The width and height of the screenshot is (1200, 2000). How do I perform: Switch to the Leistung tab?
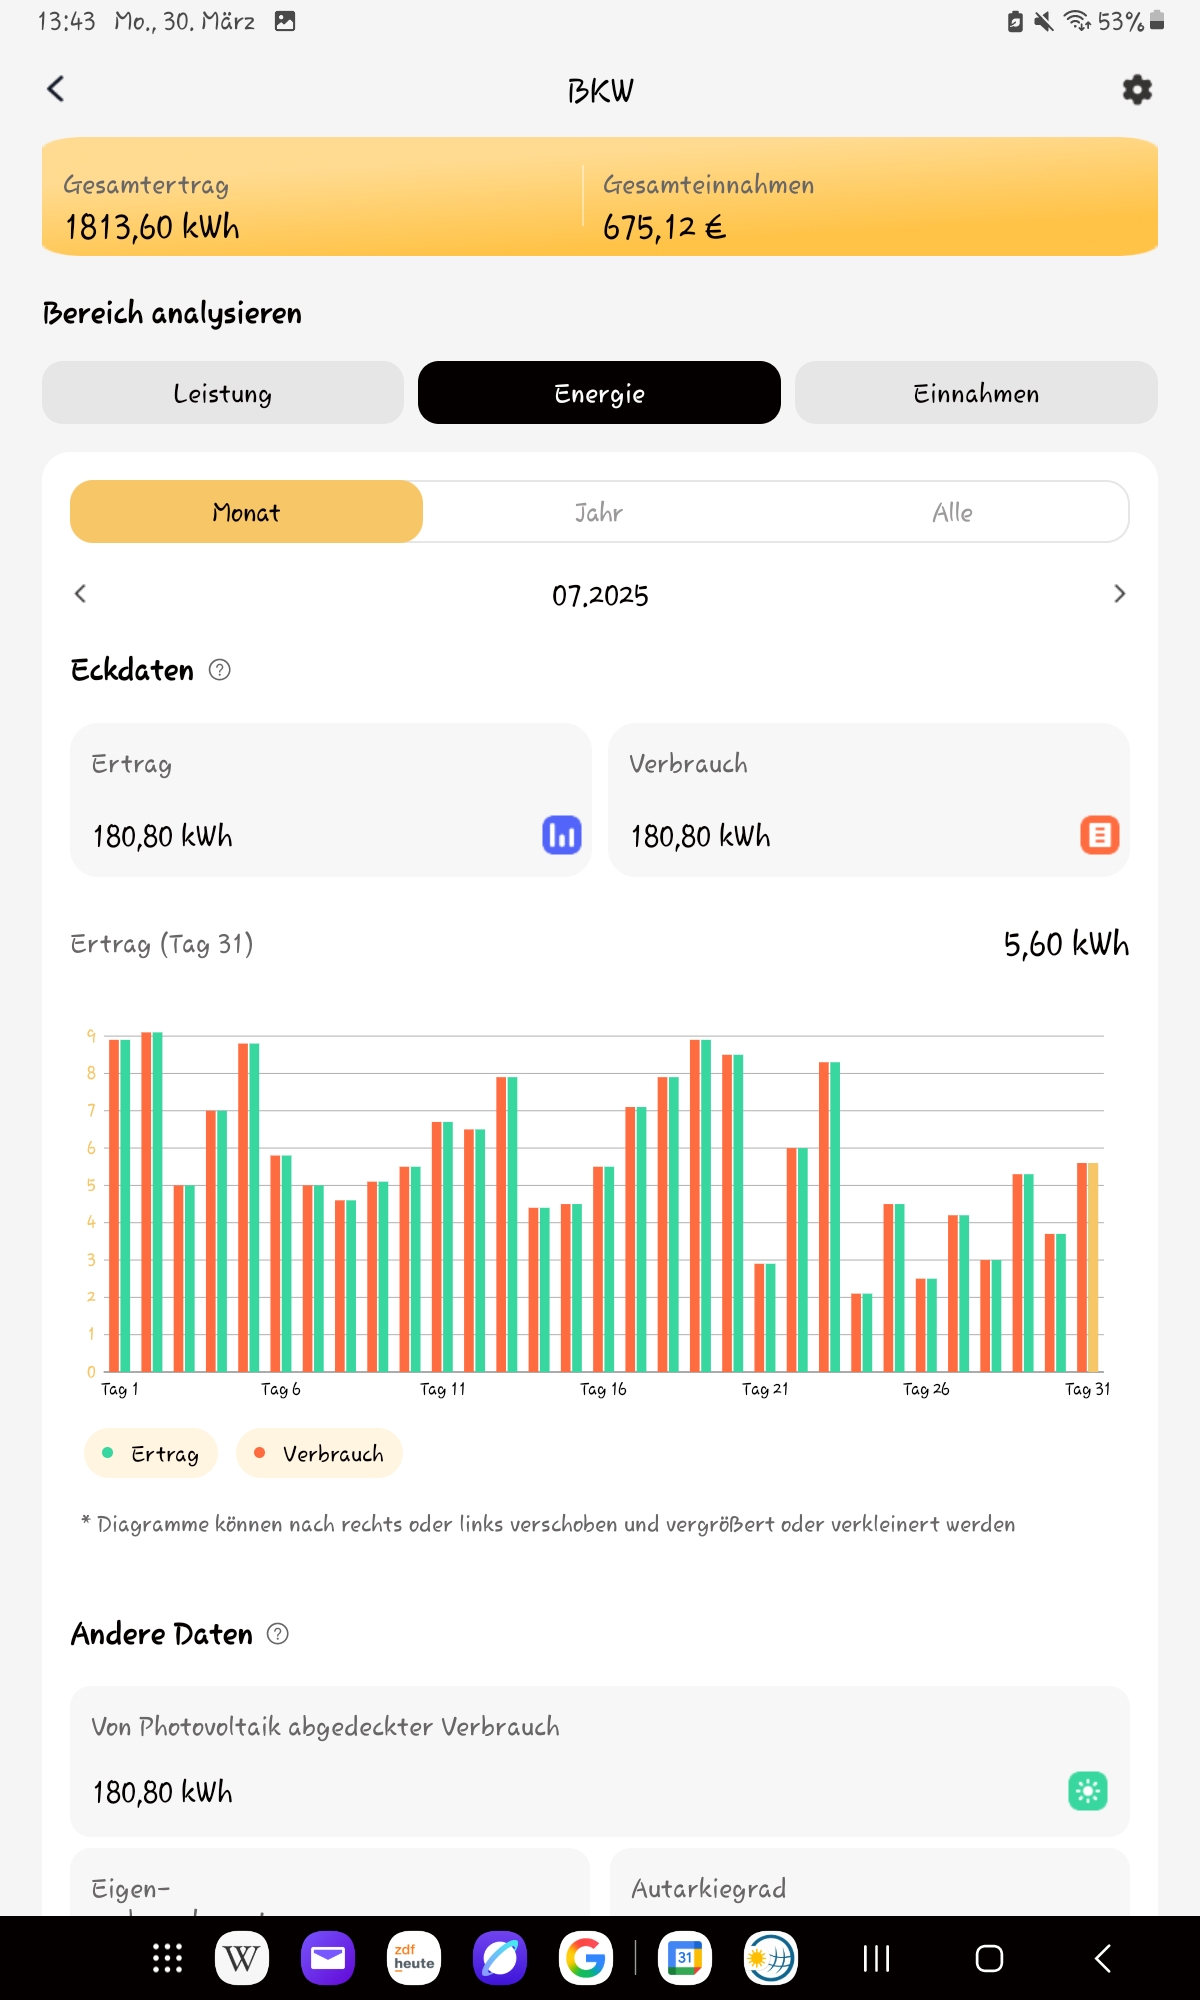tap(222, 393)
